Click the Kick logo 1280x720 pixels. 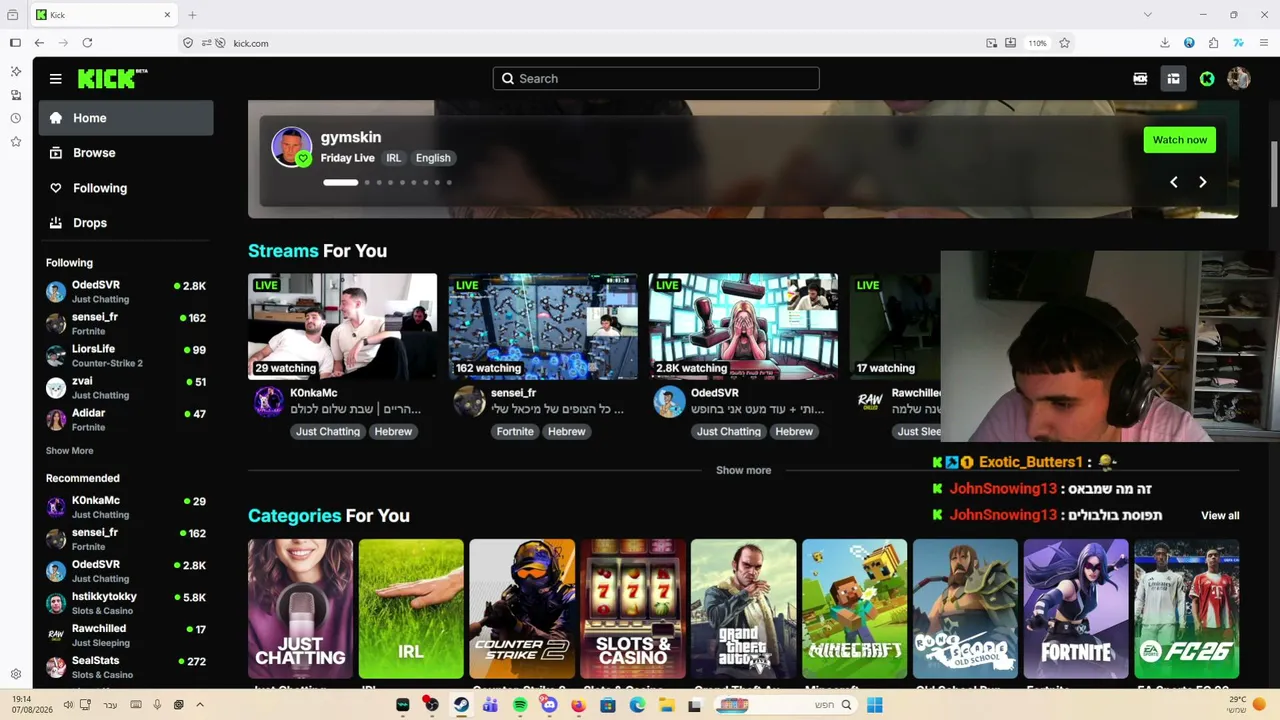point(112,79)
